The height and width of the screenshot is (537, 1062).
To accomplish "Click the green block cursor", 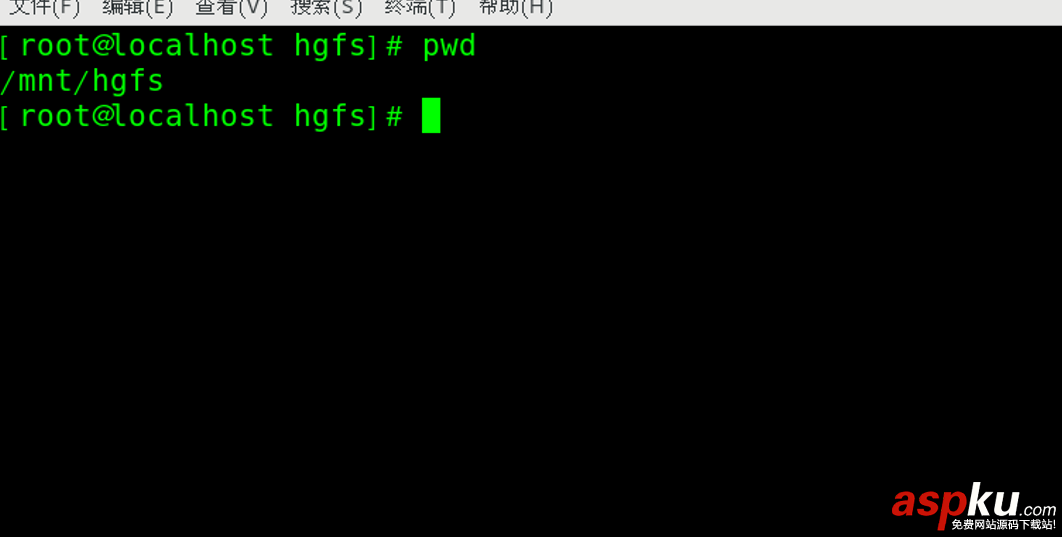I will [x=431, y=115].
